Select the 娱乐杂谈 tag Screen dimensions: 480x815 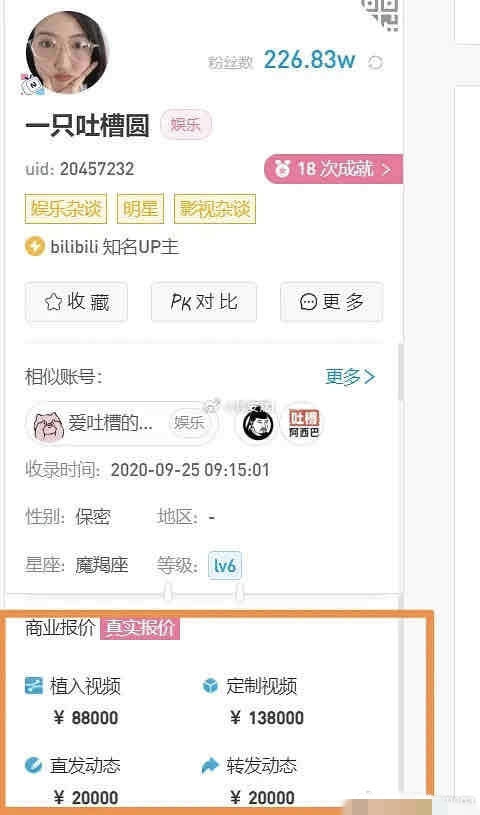pyautogui.click(x=66, y=209)
